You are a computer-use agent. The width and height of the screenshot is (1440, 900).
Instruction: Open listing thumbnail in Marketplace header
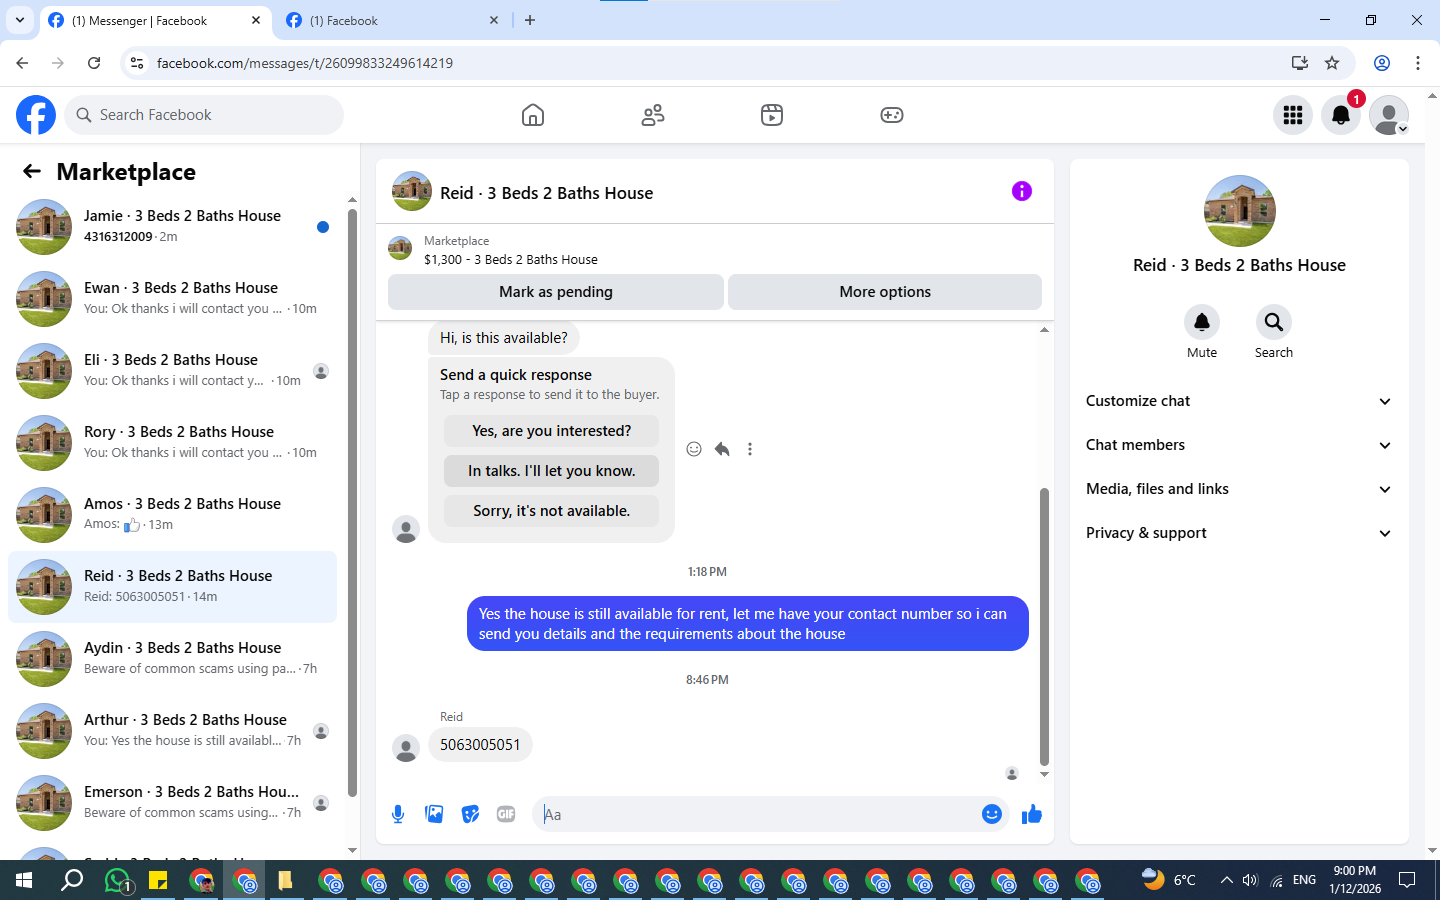[x=400, y=248]
